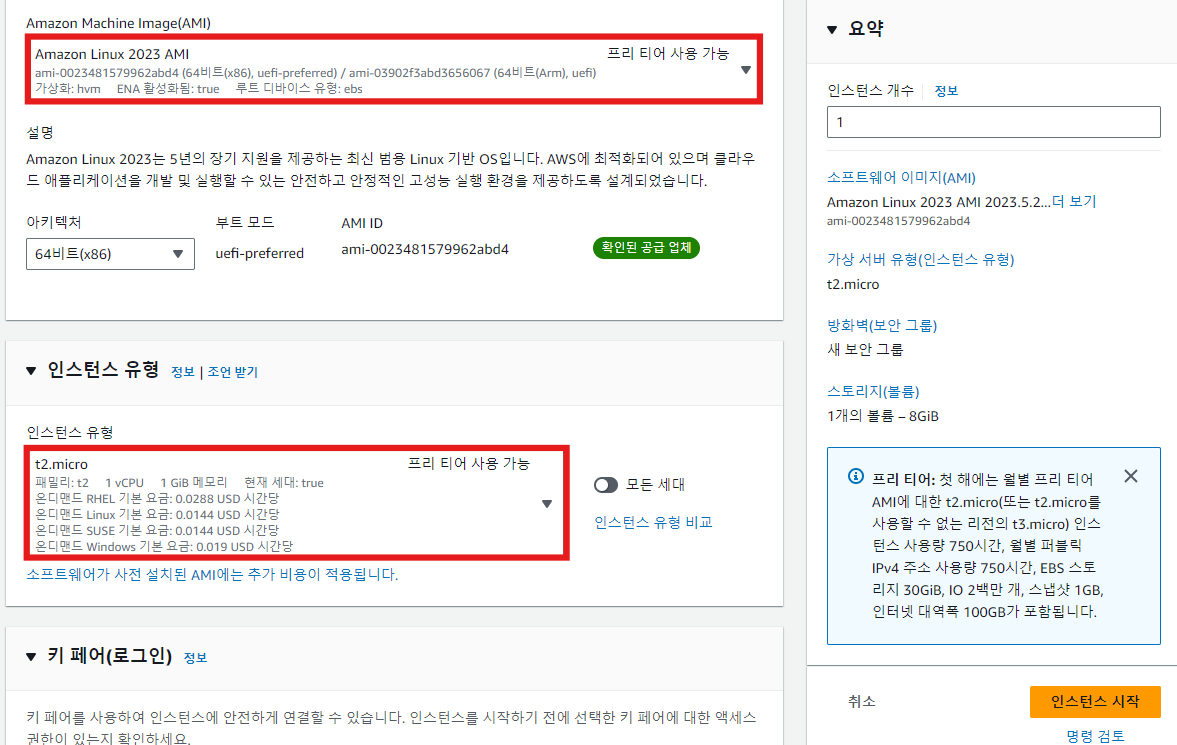Screen dimensions: 1177x745
Task: Collapse the 인스턴스 유형 section
Action: tap(31, 370)
